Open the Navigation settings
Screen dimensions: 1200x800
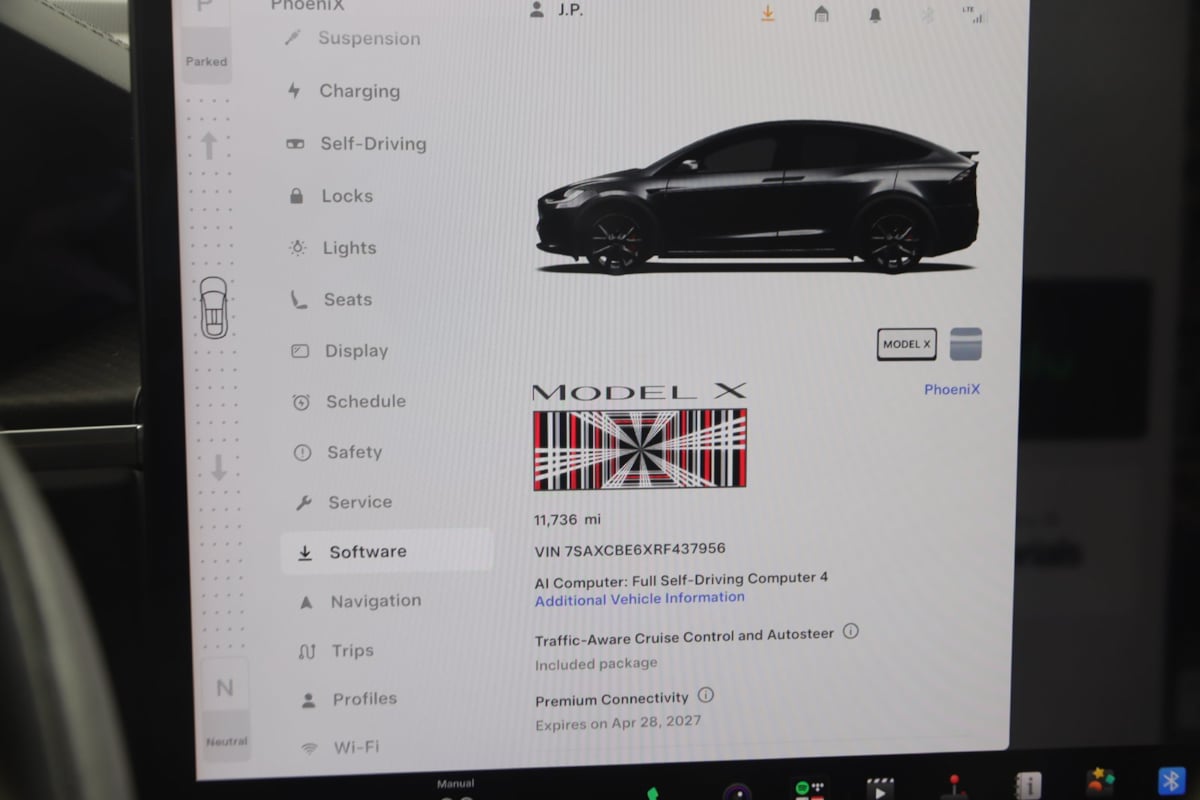[x=360, y=601]
